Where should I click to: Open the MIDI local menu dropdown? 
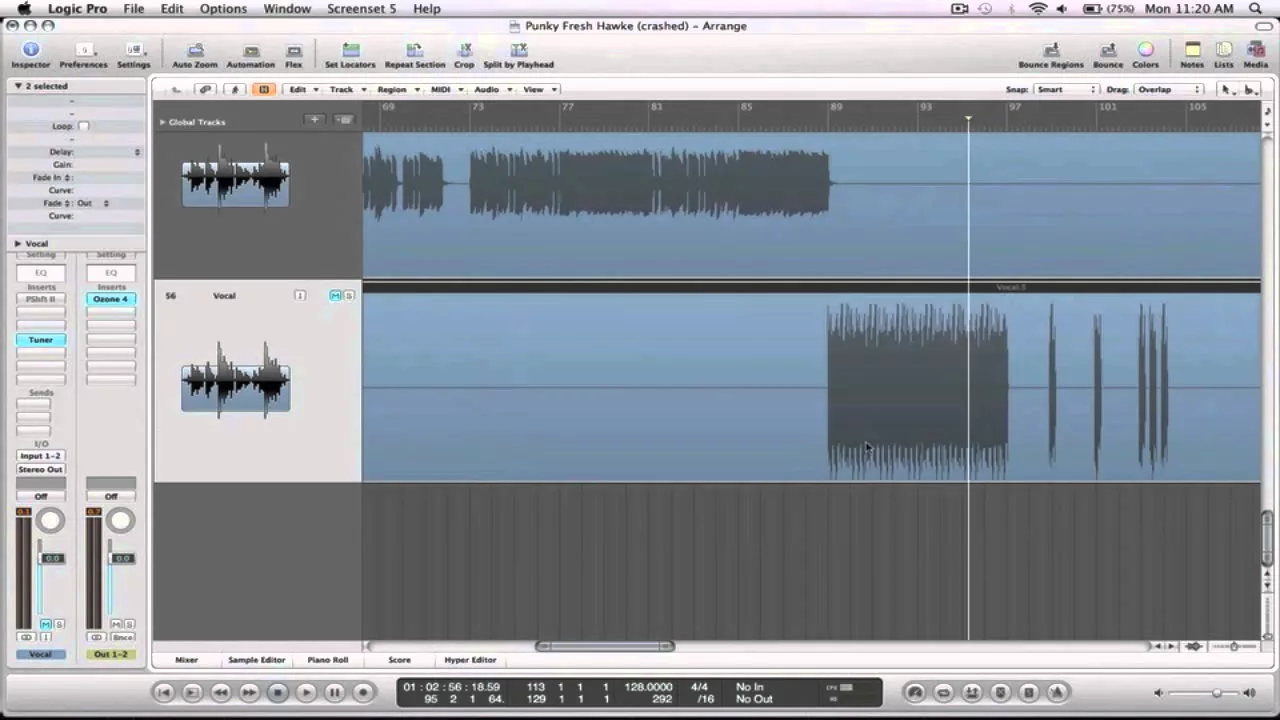[x=446, y=89]
